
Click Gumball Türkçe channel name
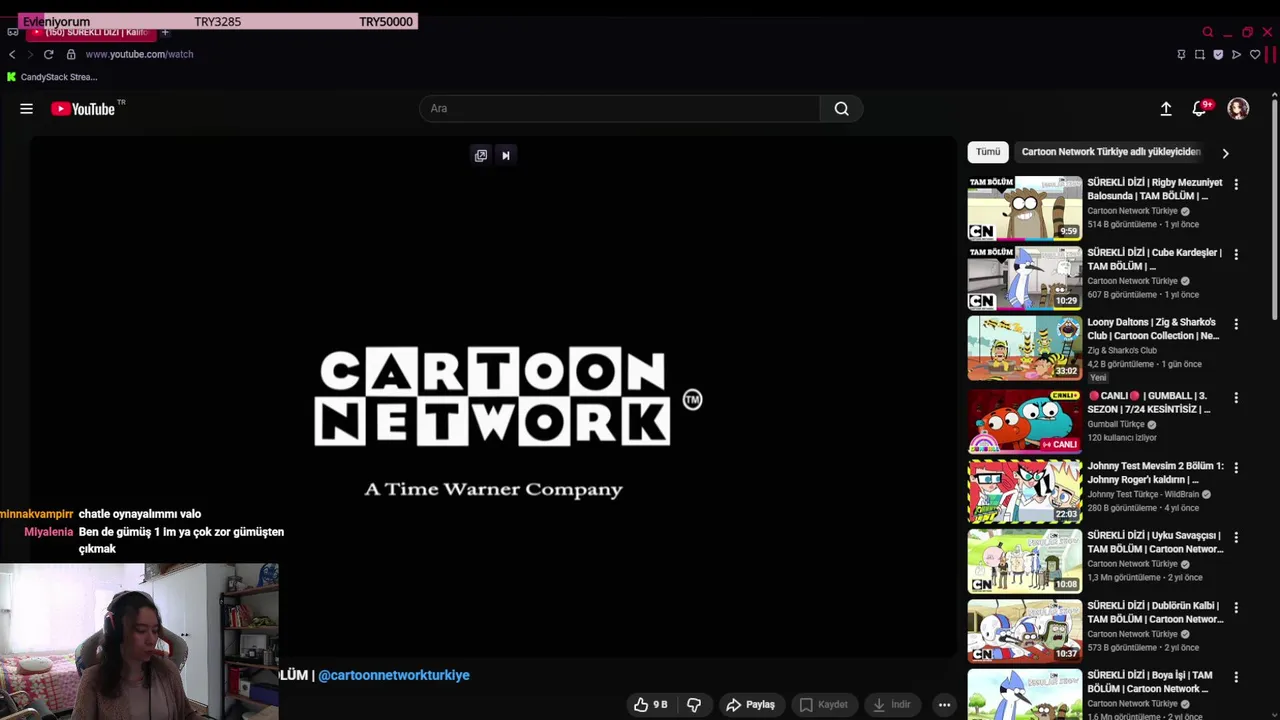click(x=1116, y=424)
